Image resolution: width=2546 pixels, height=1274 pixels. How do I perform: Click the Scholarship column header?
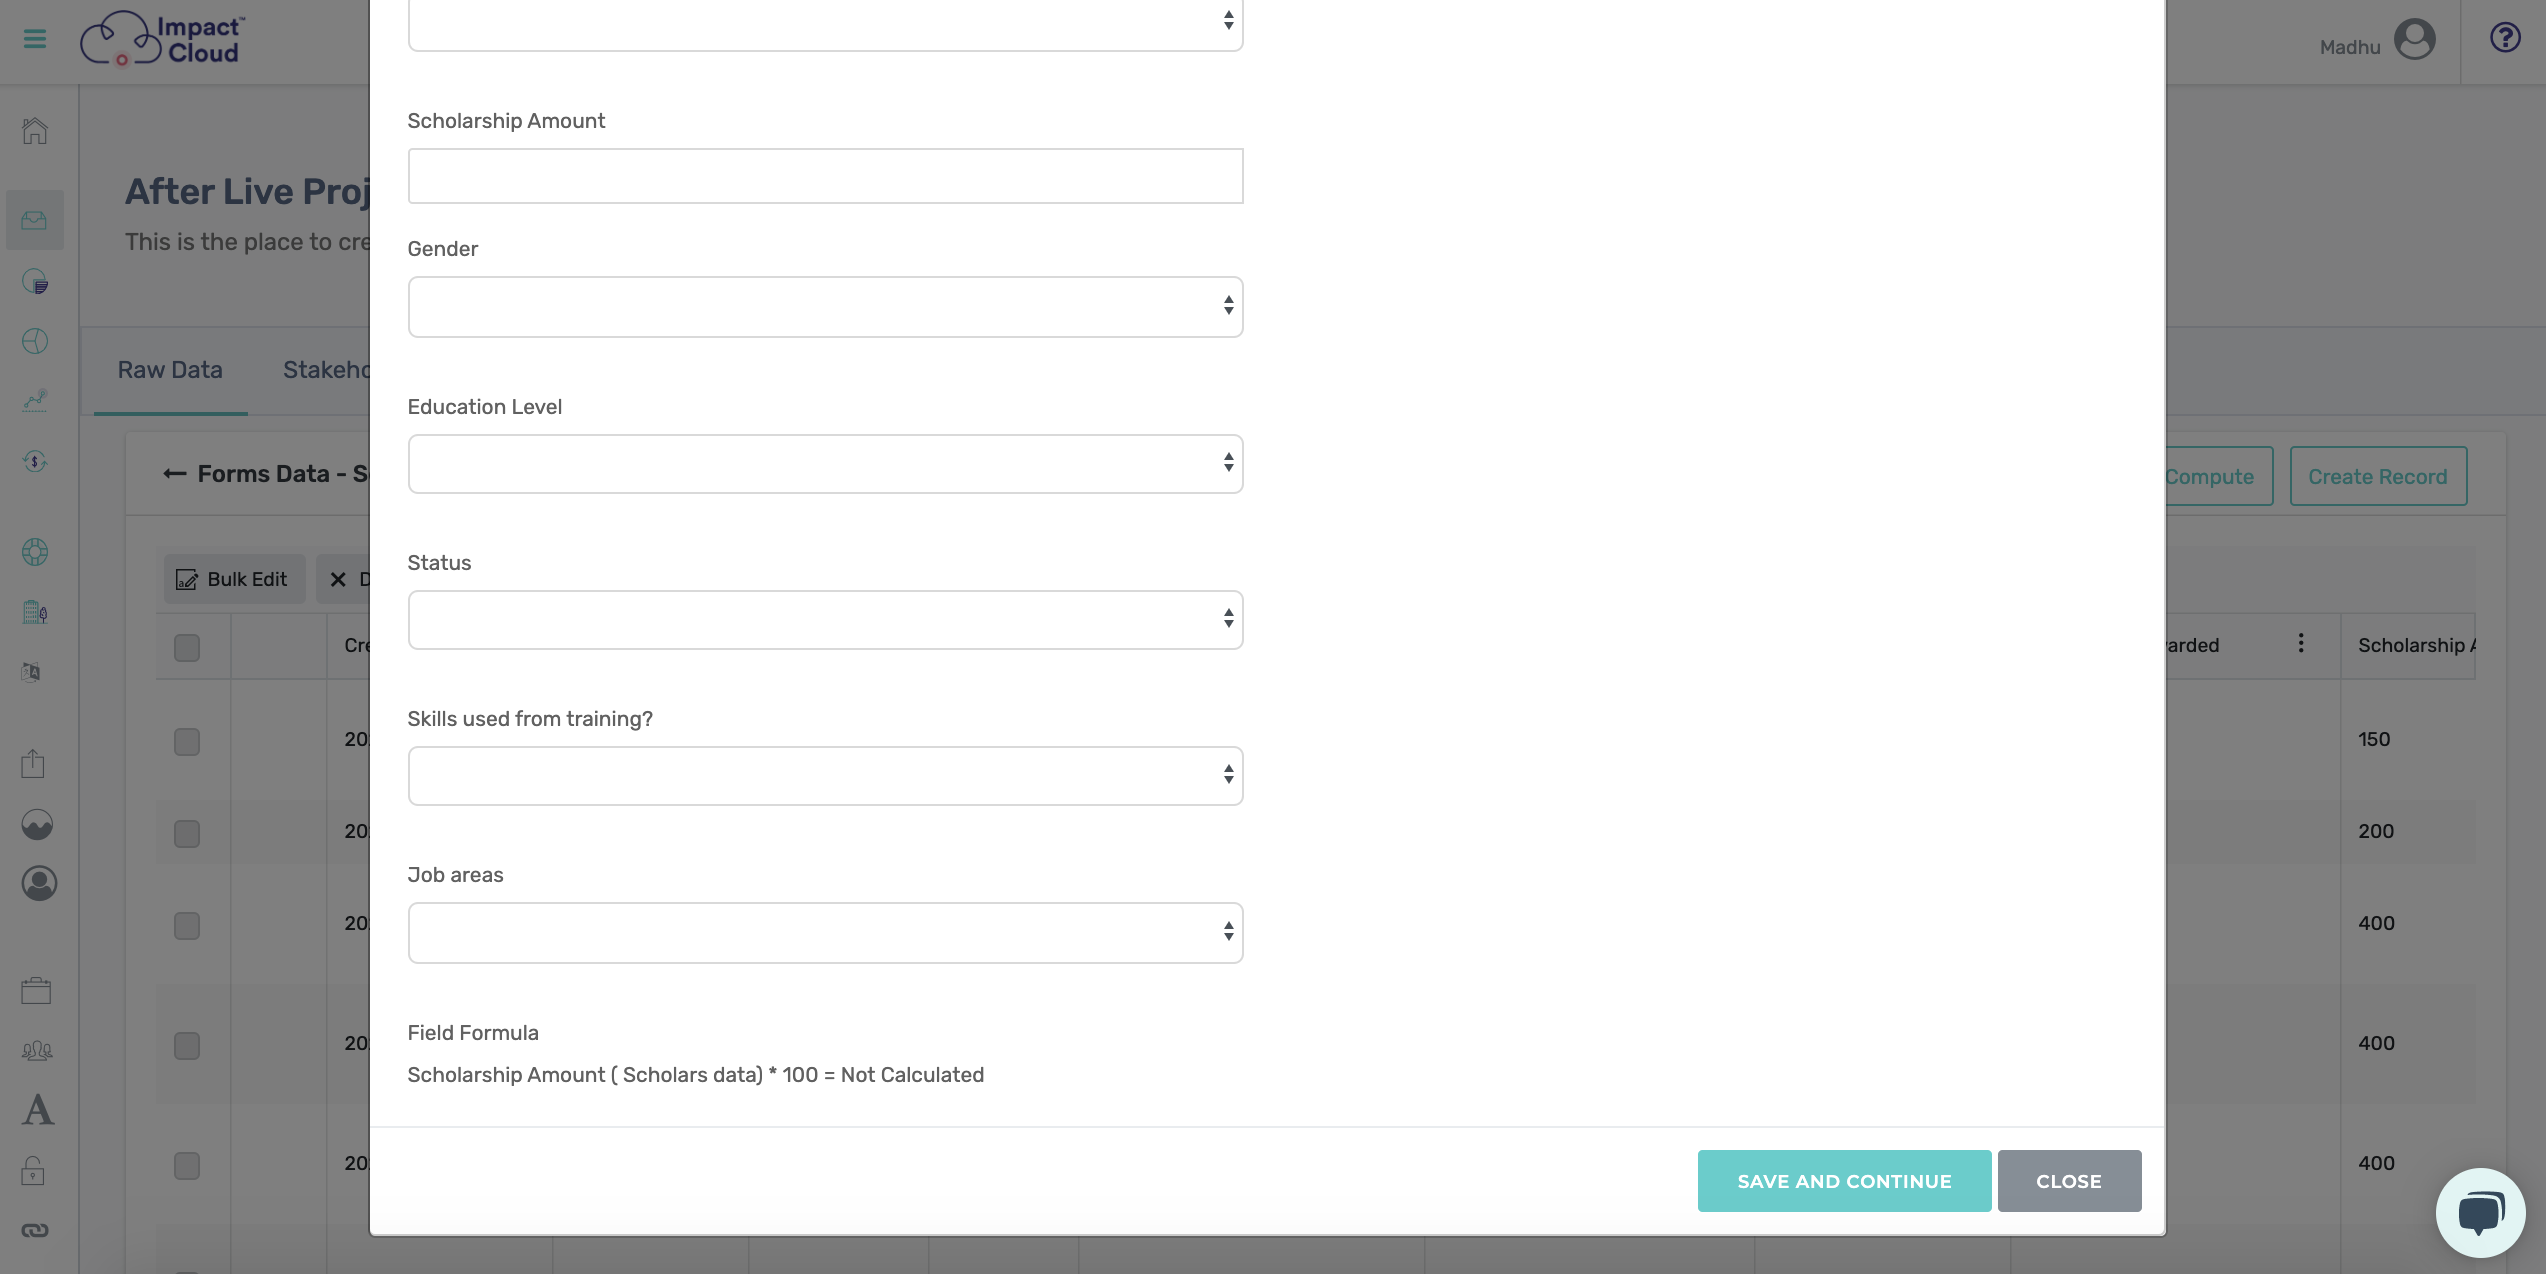(2408, 646)
